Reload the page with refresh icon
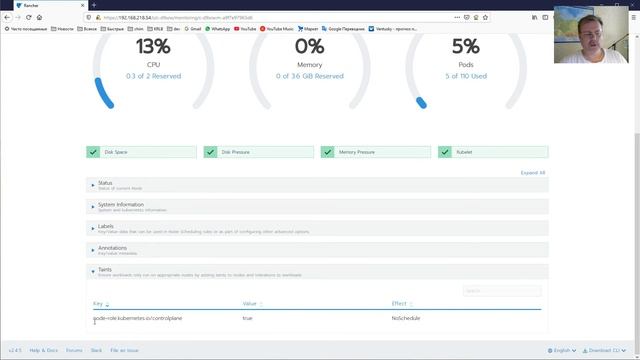The height and width of the screenshot is (360, 640). [29, 18]
